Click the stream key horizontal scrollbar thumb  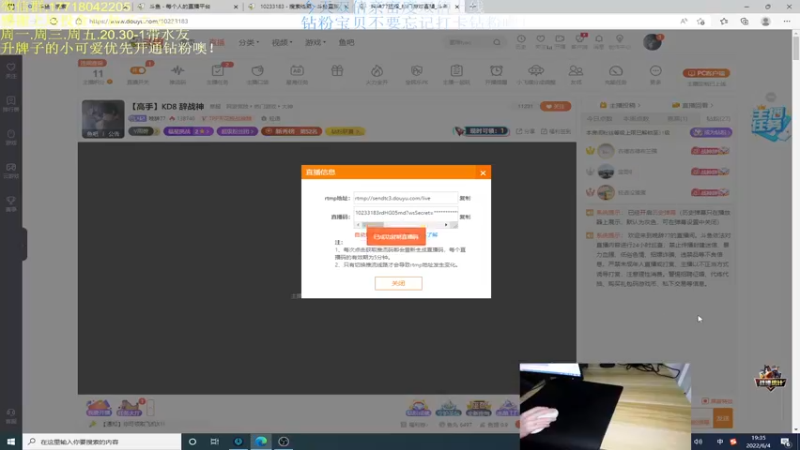coord(373,224)
